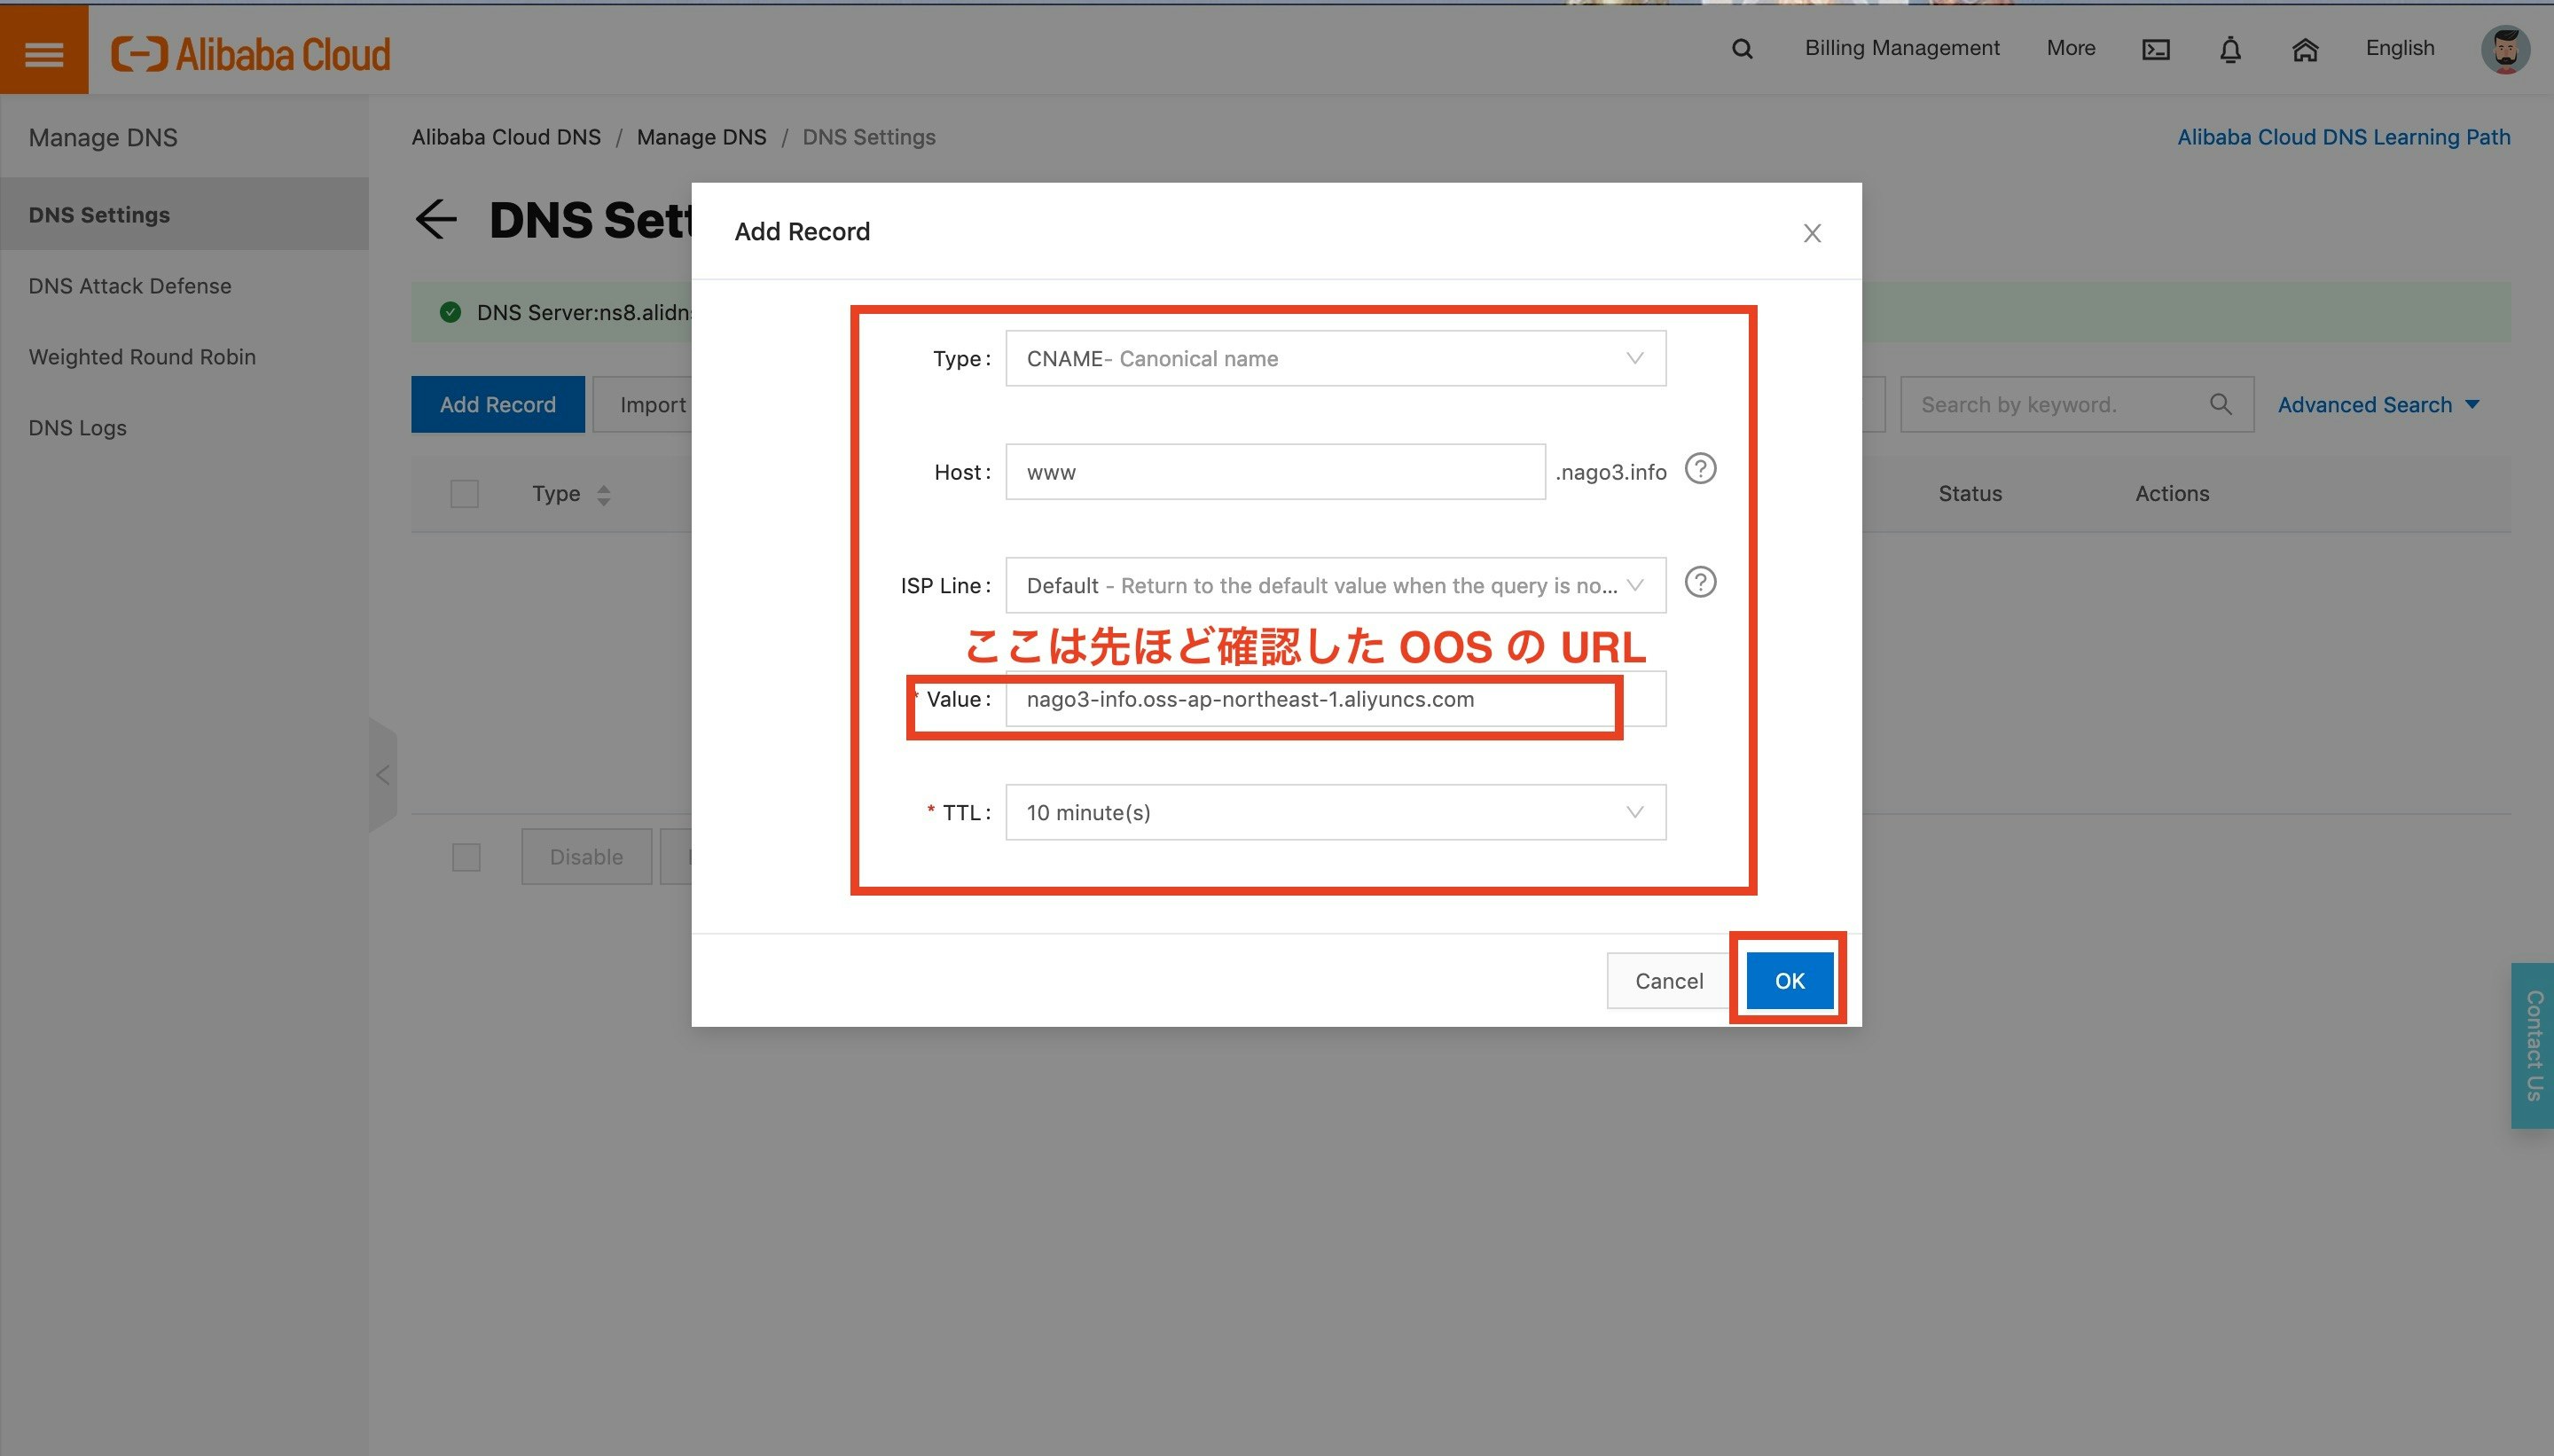Screen dimensions: 2554x1456
Task: Click the .nago3.info domain suffix text
Action: [x=1610, y=472]
